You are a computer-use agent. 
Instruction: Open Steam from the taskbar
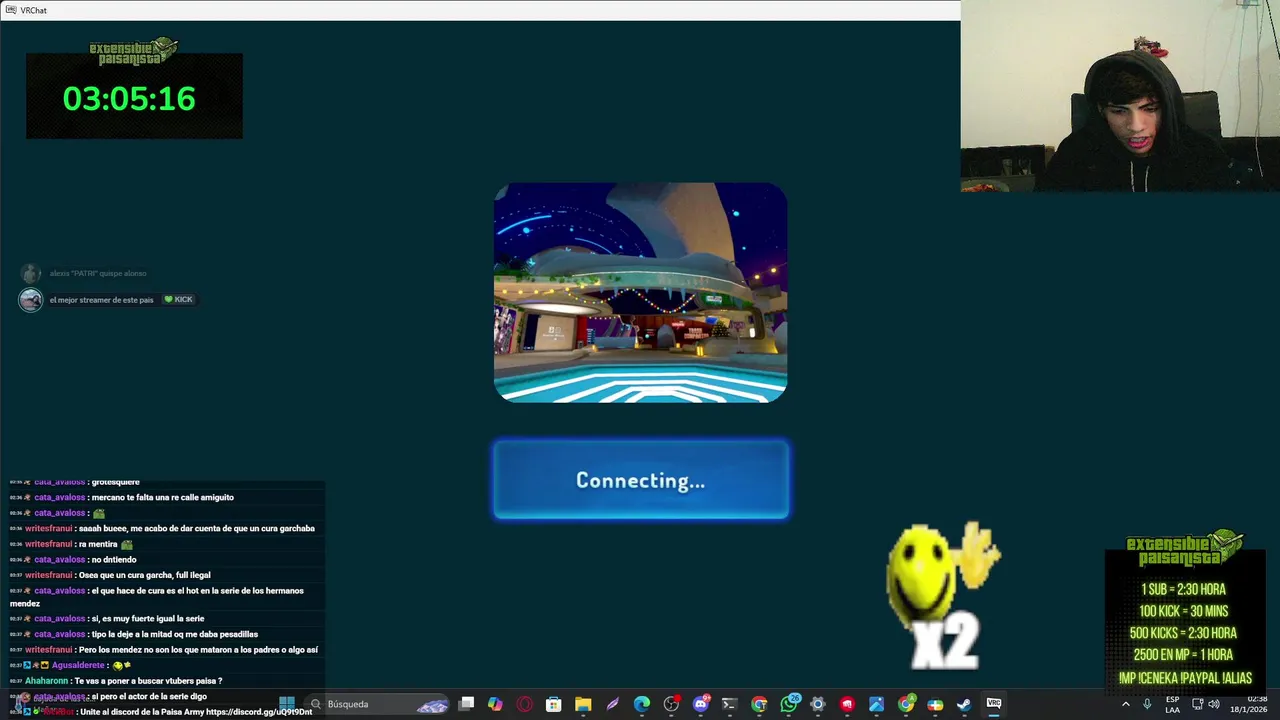(964, 704)
